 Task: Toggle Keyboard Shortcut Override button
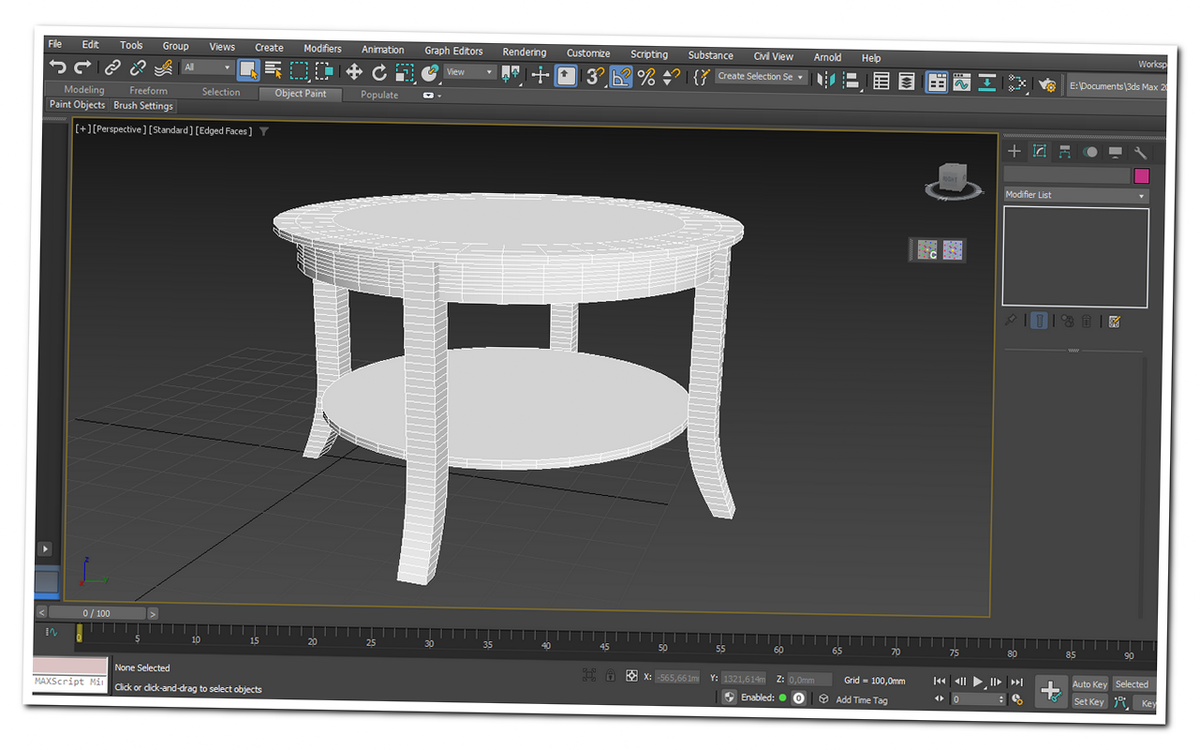point(566,75)
